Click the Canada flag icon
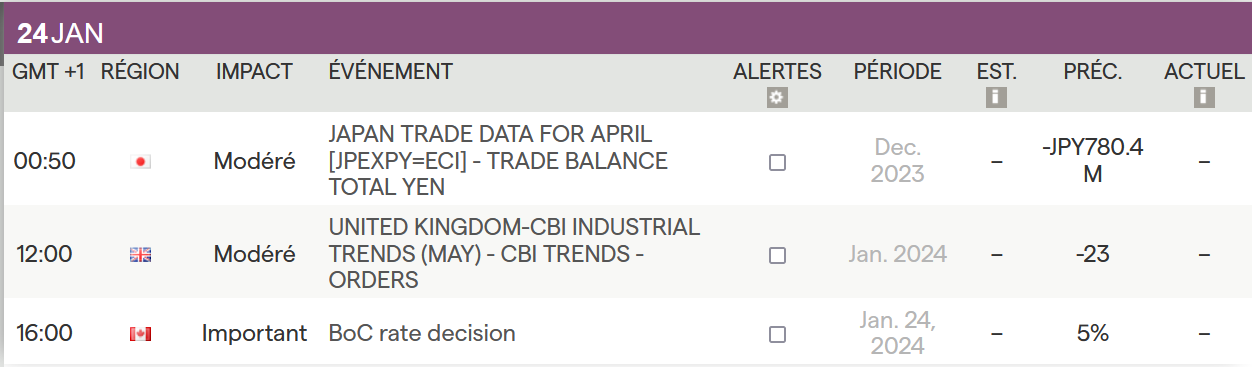The height and width of the screenshot is (367, 1252). click(x=140, y=334)
